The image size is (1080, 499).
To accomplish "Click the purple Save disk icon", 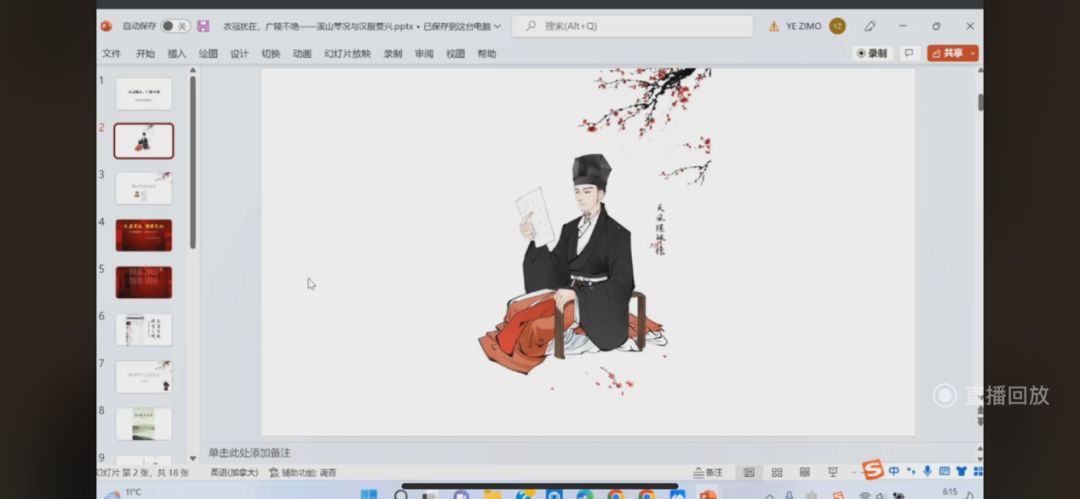I will 202,26.
